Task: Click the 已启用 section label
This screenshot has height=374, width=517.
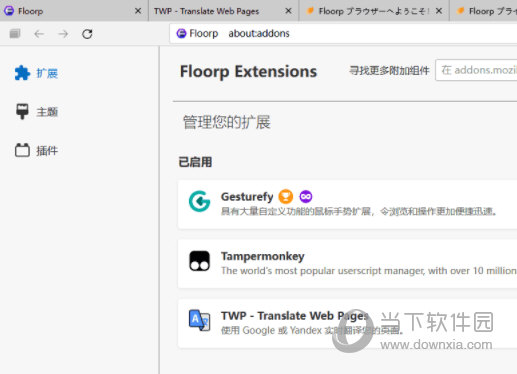Action: tap(195, 162)
